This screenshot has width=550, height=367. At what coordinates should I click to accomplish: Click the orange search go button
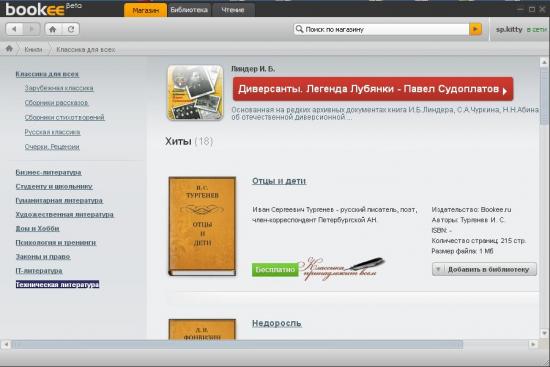click(x=475, y=29)
